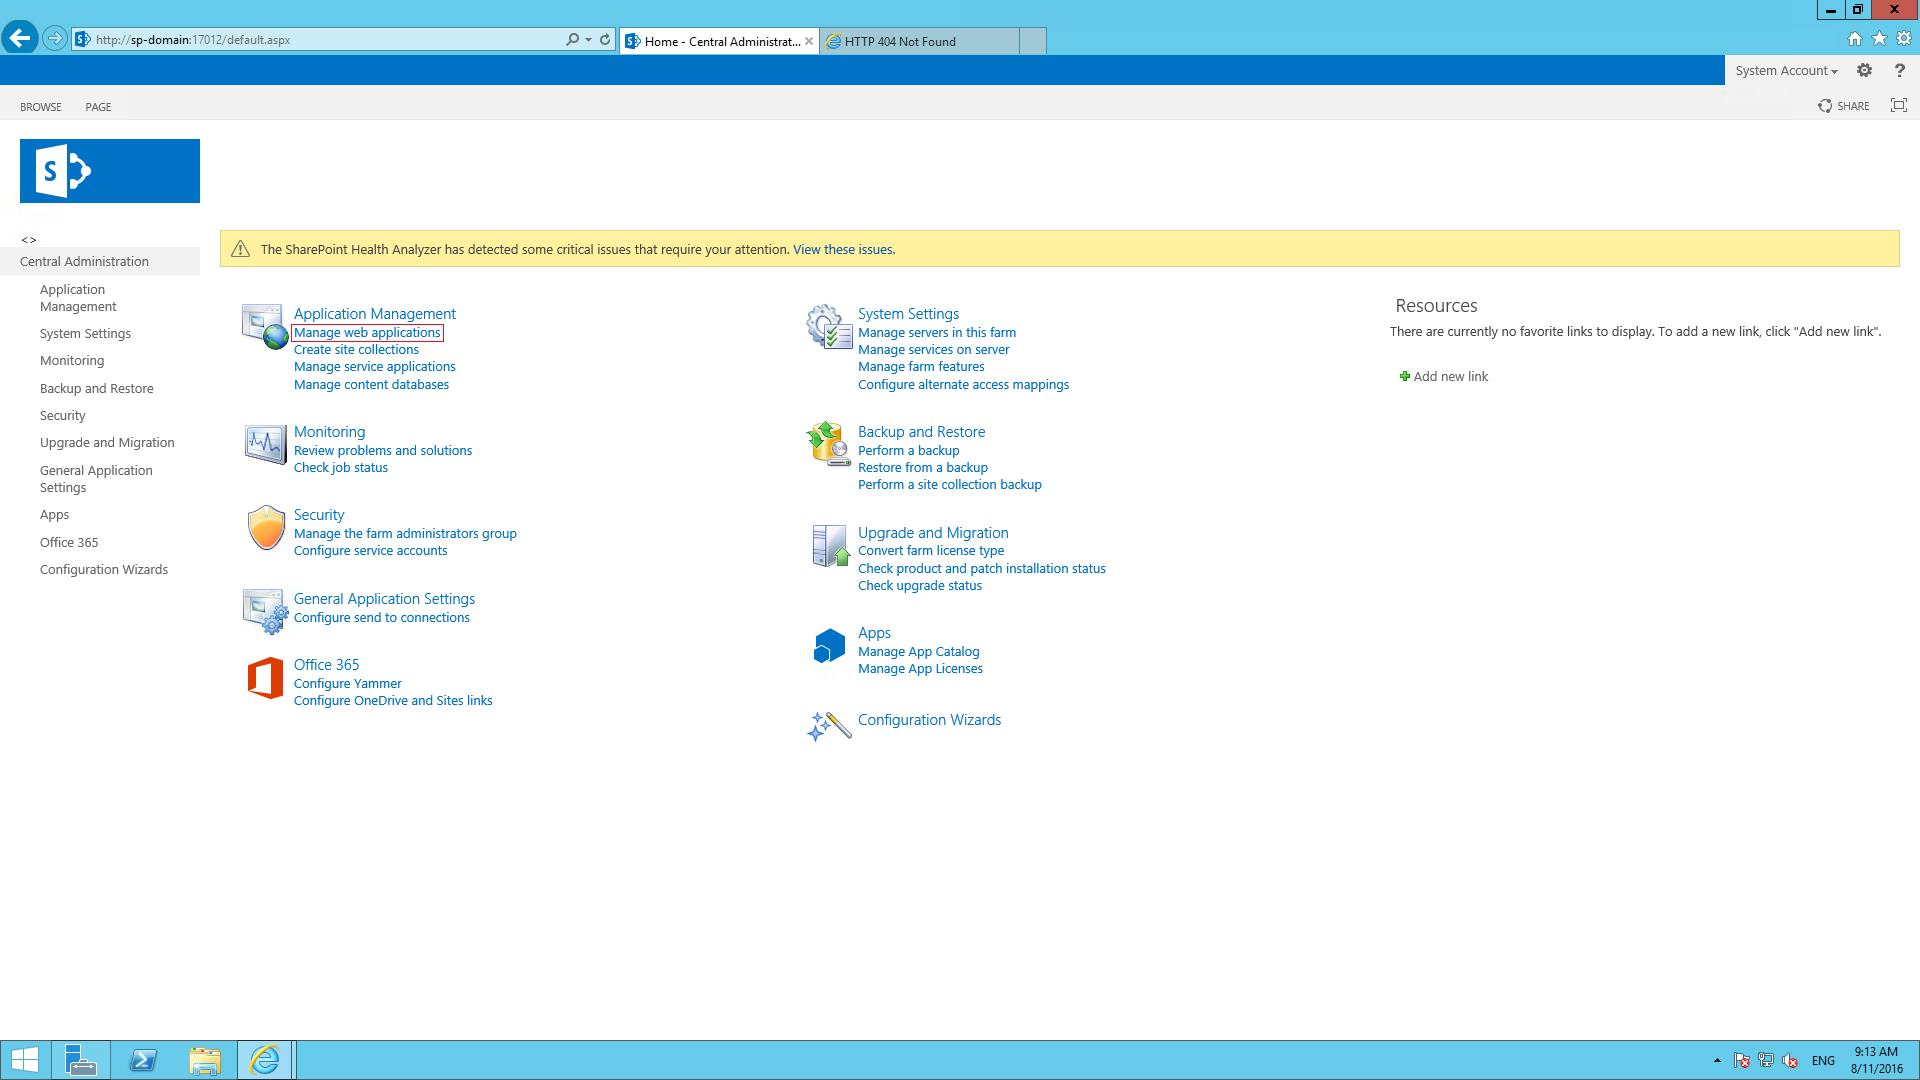Select Upgrade and Migration in left navigation

(x=107, y=443)
